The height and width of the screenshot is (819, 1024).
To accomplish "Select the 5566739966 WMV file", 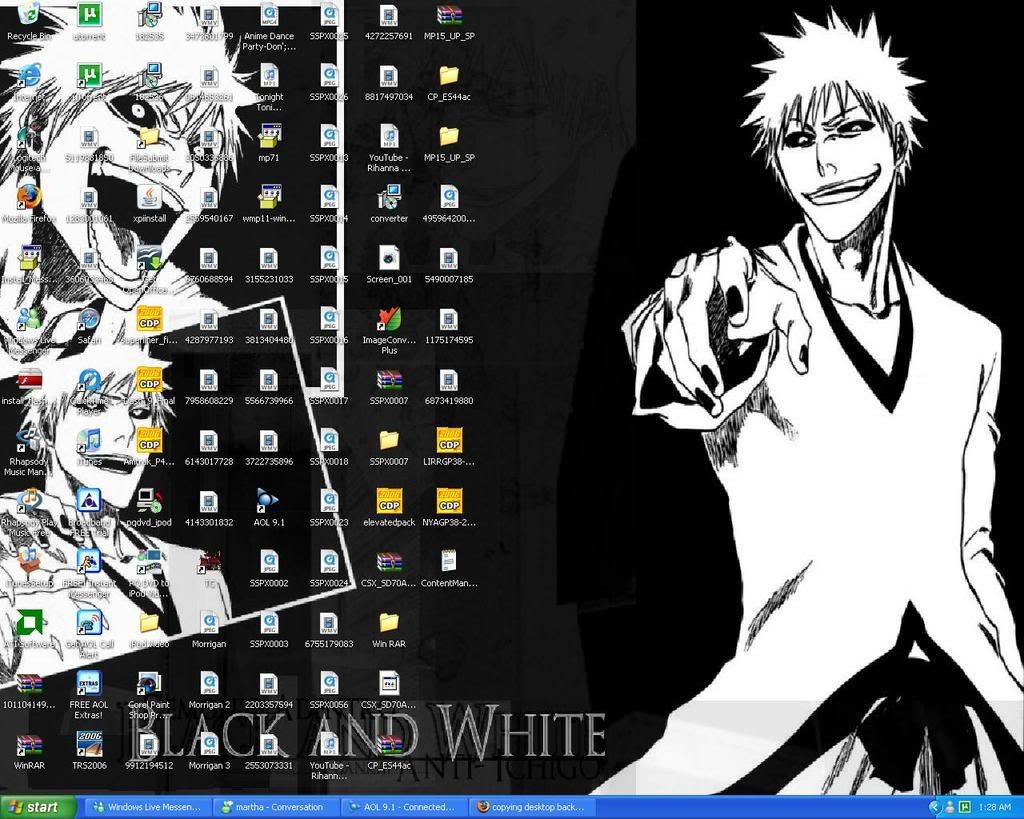I will point(269,385).
